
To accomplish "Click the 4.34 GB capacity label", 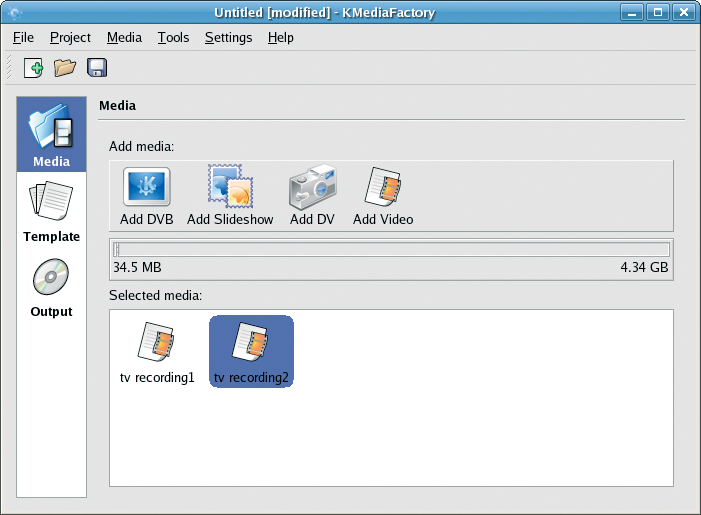I will coord(644,267).
